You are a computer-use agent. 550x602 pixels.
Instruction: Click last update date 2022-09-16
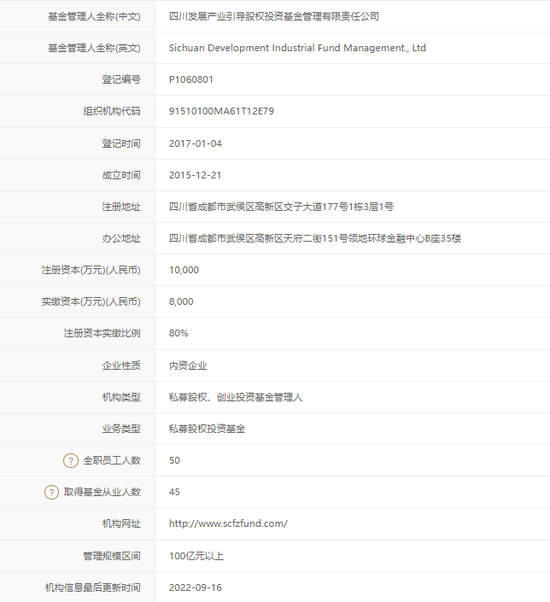click(195, 587)
